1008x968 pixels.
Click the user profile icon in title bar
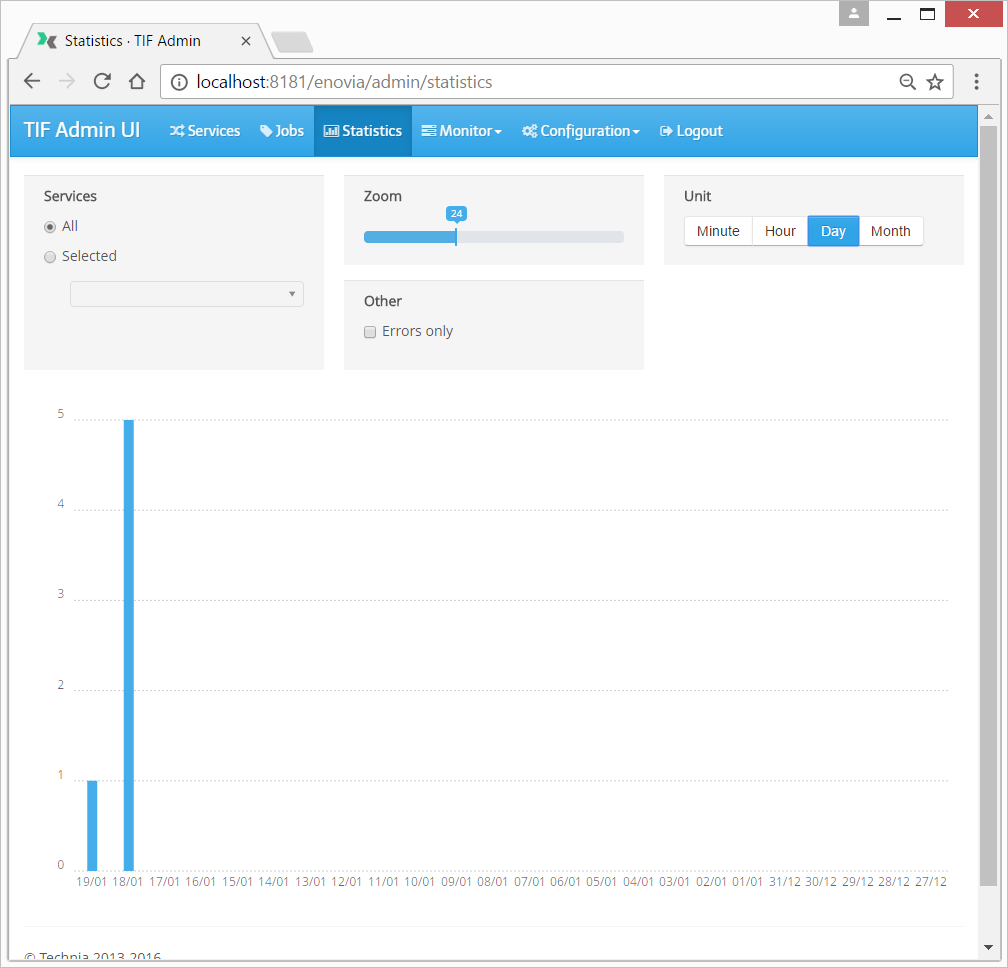[x=853, y=14]
